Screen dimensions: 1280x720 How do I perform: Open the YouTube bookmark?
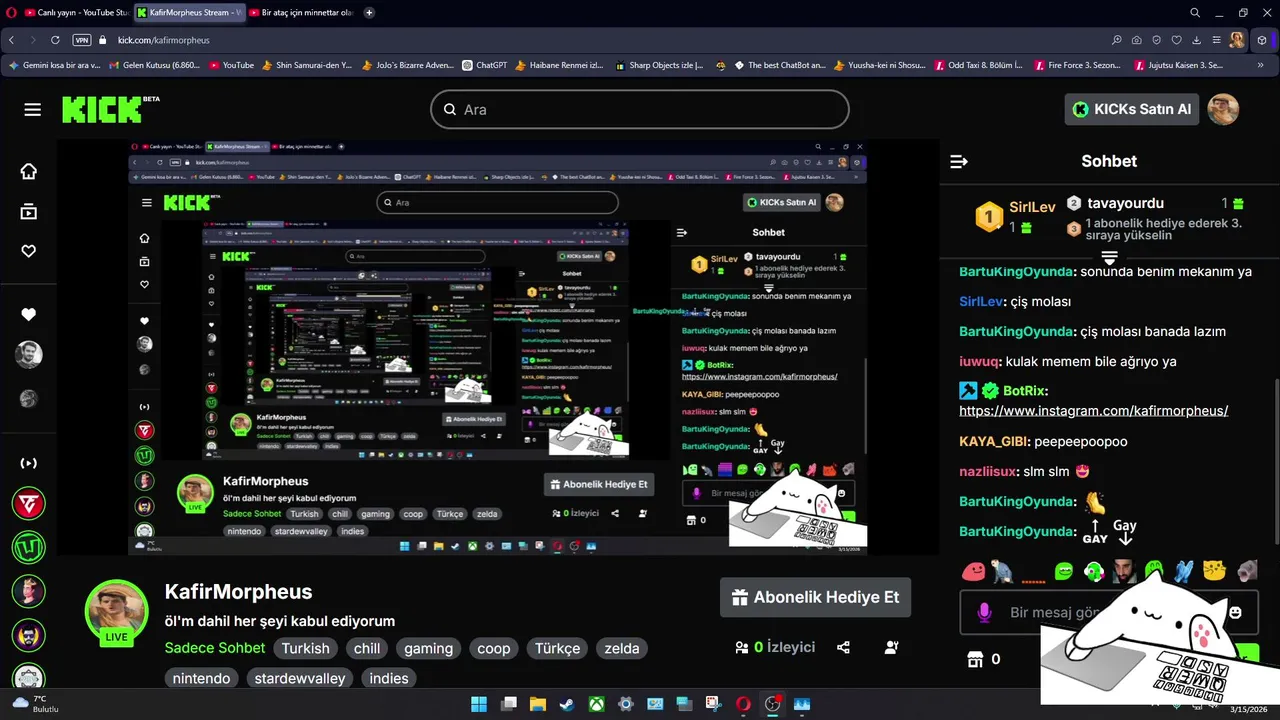pyautogui.click(x=232, y=65)
